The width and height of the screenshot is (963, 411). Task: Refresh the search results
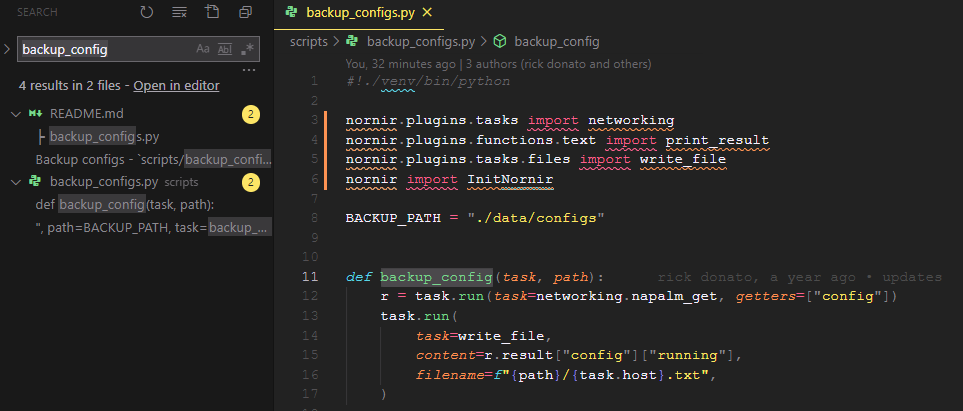click(146, 12)
